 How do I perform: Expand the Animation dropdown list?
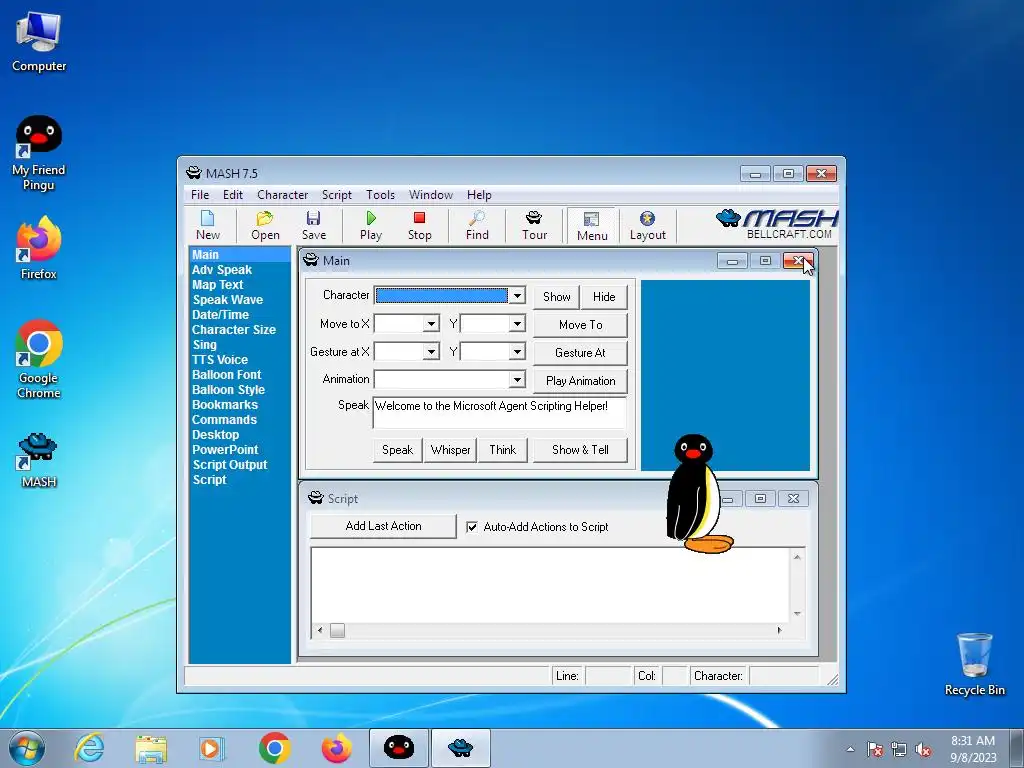coord(517,379)
